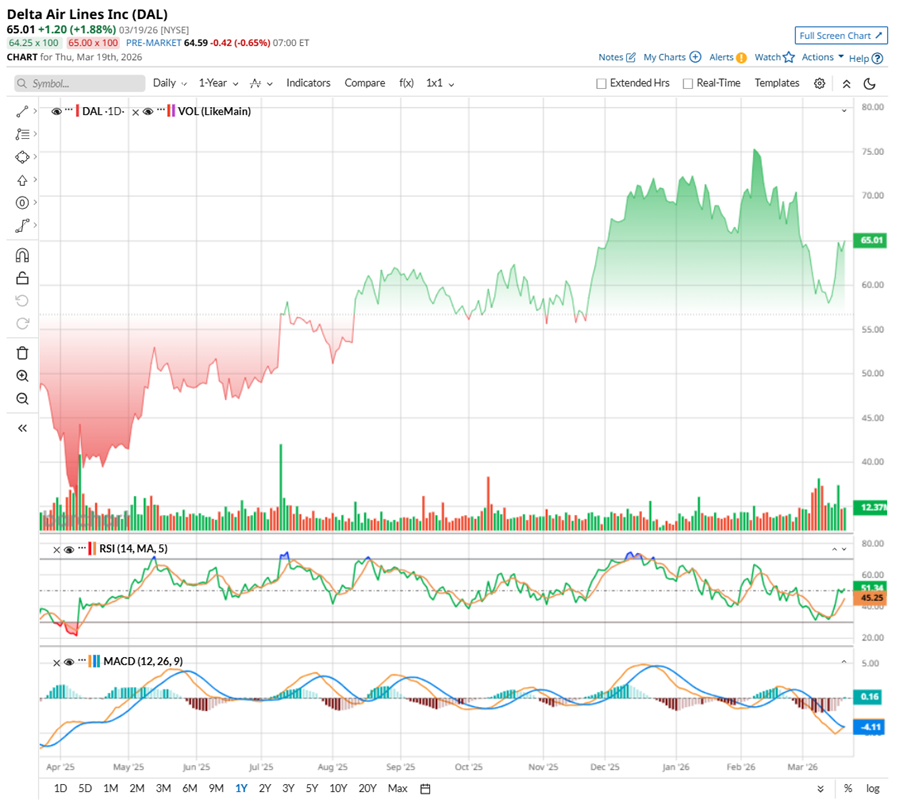Select the trend line drawing tool
The height and width of the screenshot is (800, 903).
pyautogui.click(x=22, y=112)
